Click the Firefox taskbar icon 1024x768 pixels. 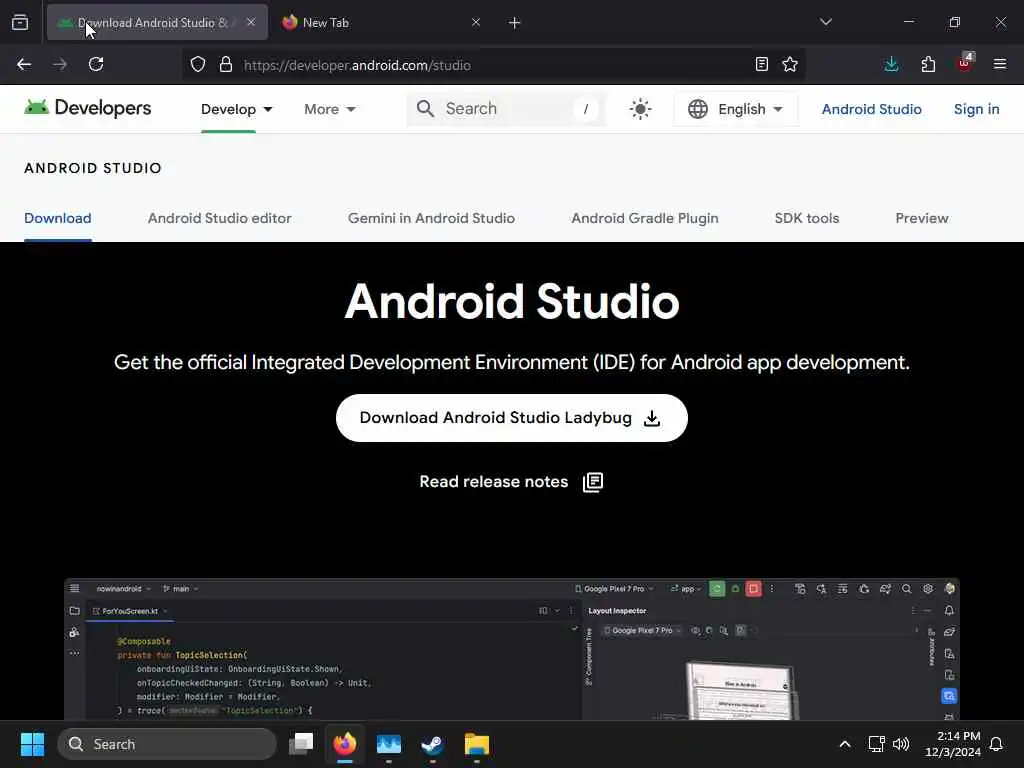click(345, 744)
